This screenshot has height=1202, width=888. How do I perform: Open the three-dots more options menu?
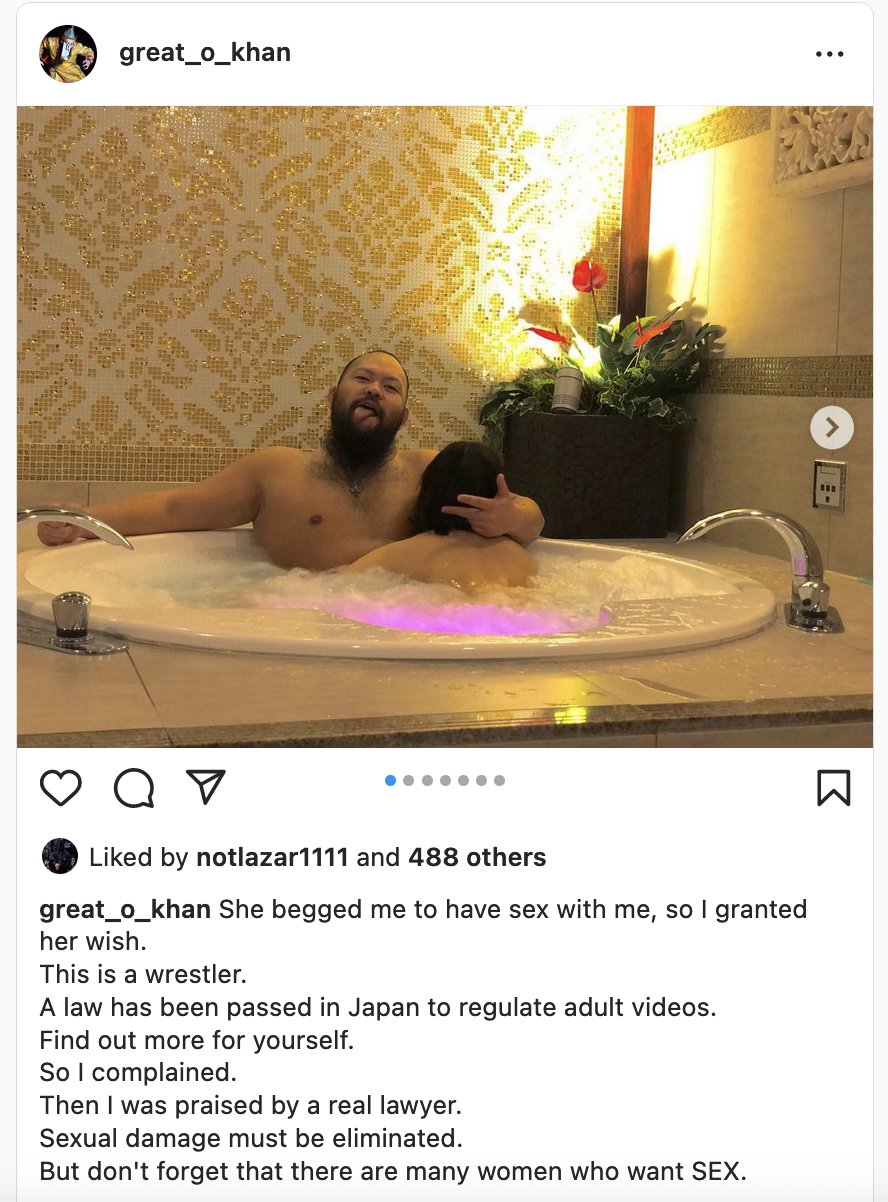[x=830, y=54]
